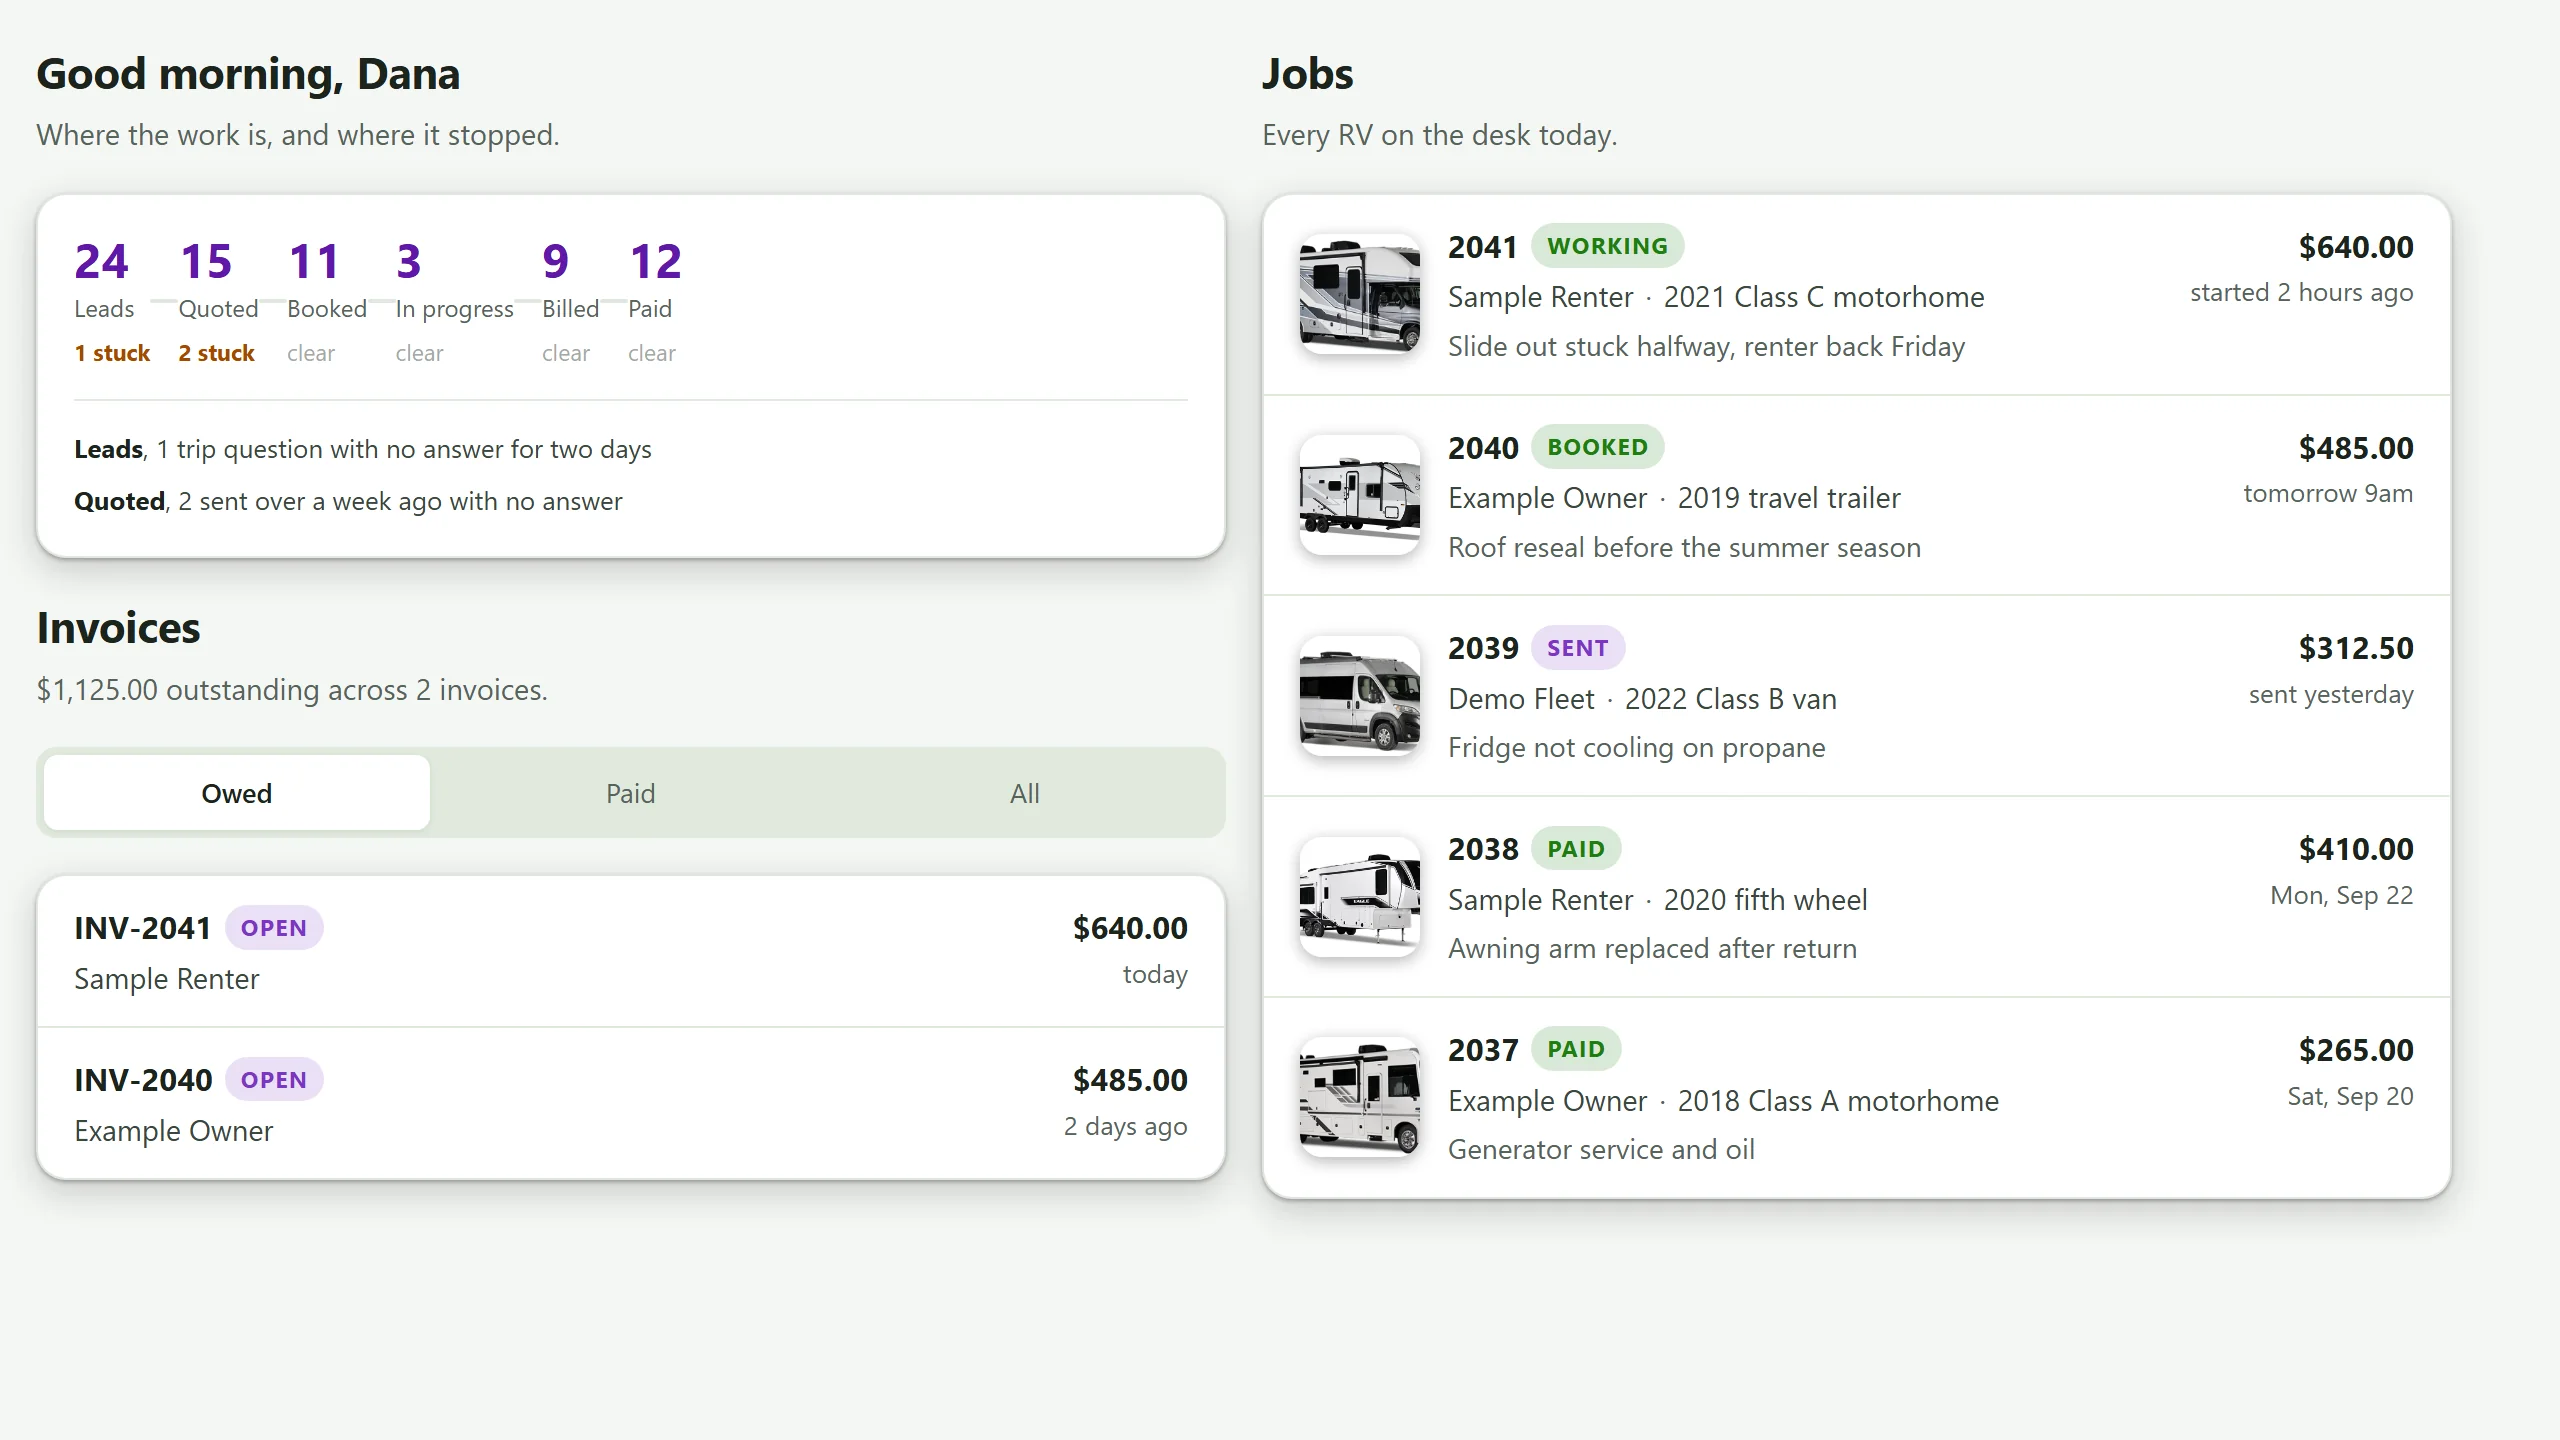The width and height of the screenshot is (2560, 1440).
Task: Click the $640.00 amount on INV-2041
Action: pos(1130,928)
